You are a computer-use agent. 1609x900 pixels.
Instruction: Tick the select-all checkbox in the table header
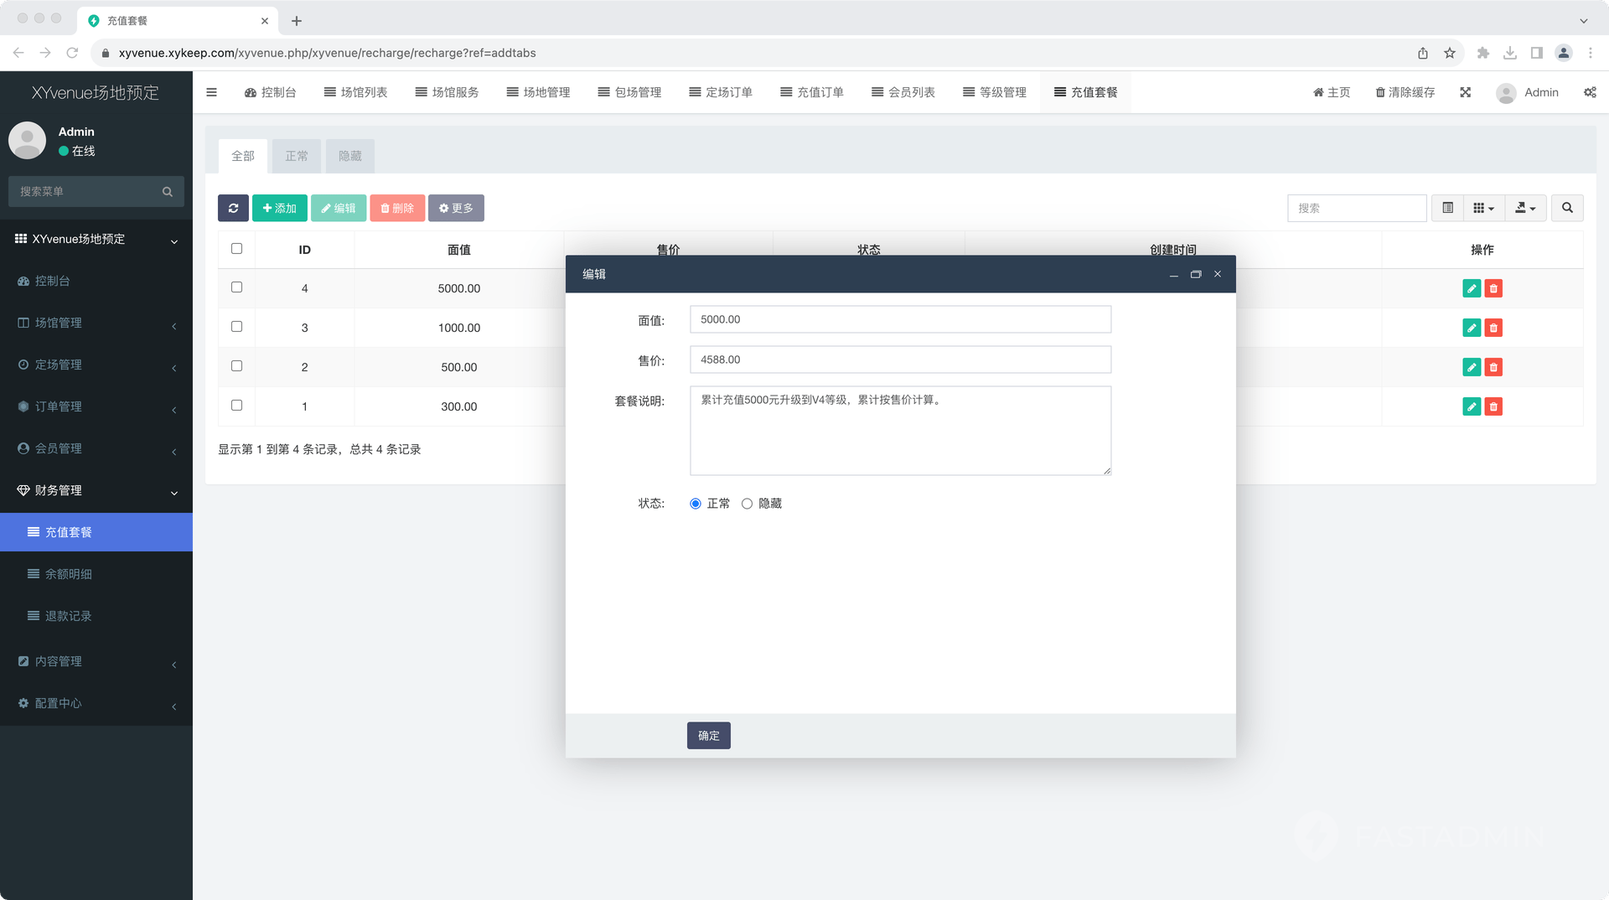[x=237, y=249]
